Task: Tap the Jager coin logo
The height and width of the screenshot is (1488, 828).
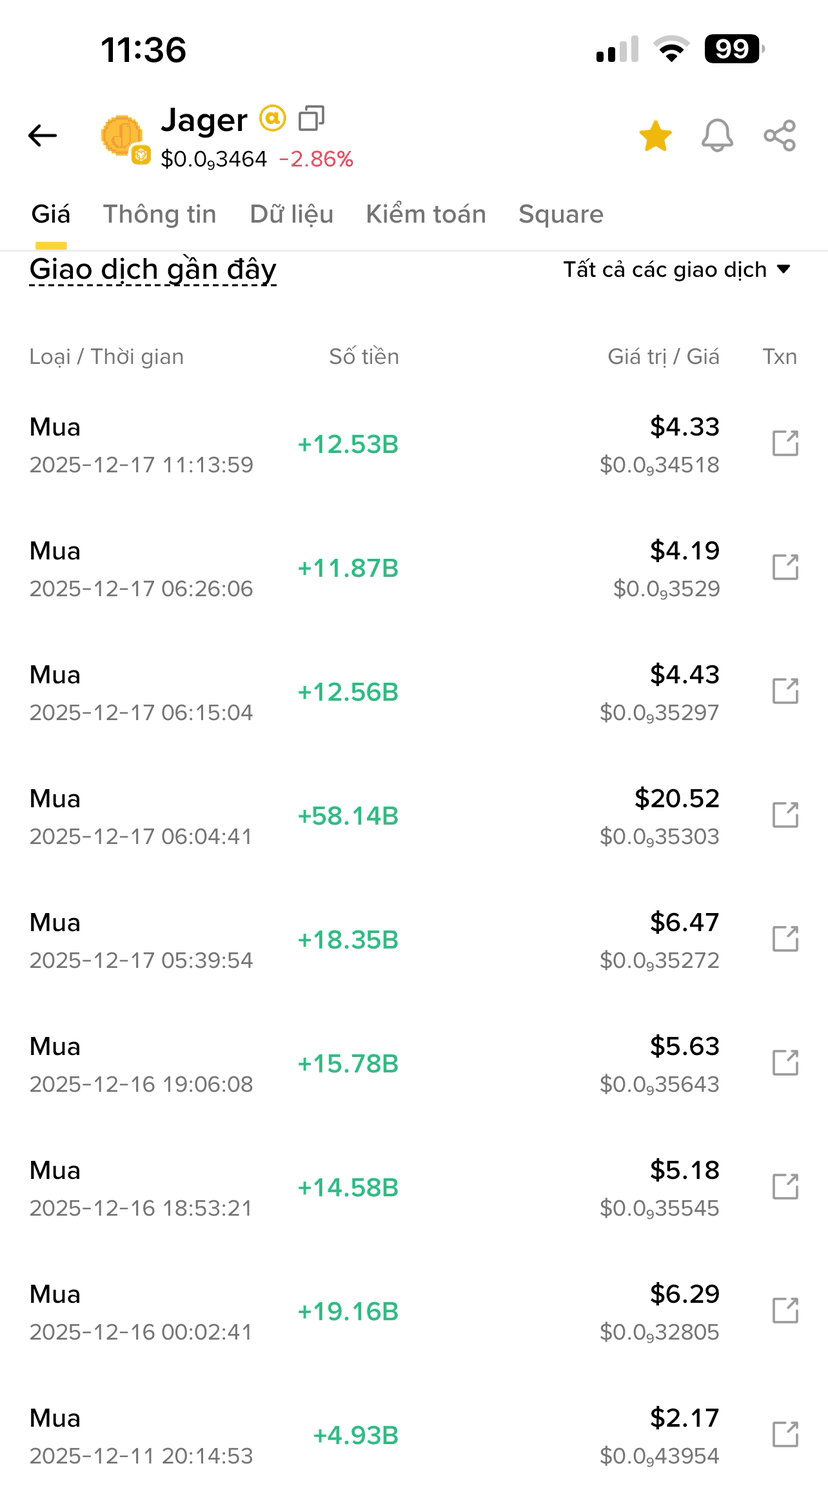Action: (124, 138)
